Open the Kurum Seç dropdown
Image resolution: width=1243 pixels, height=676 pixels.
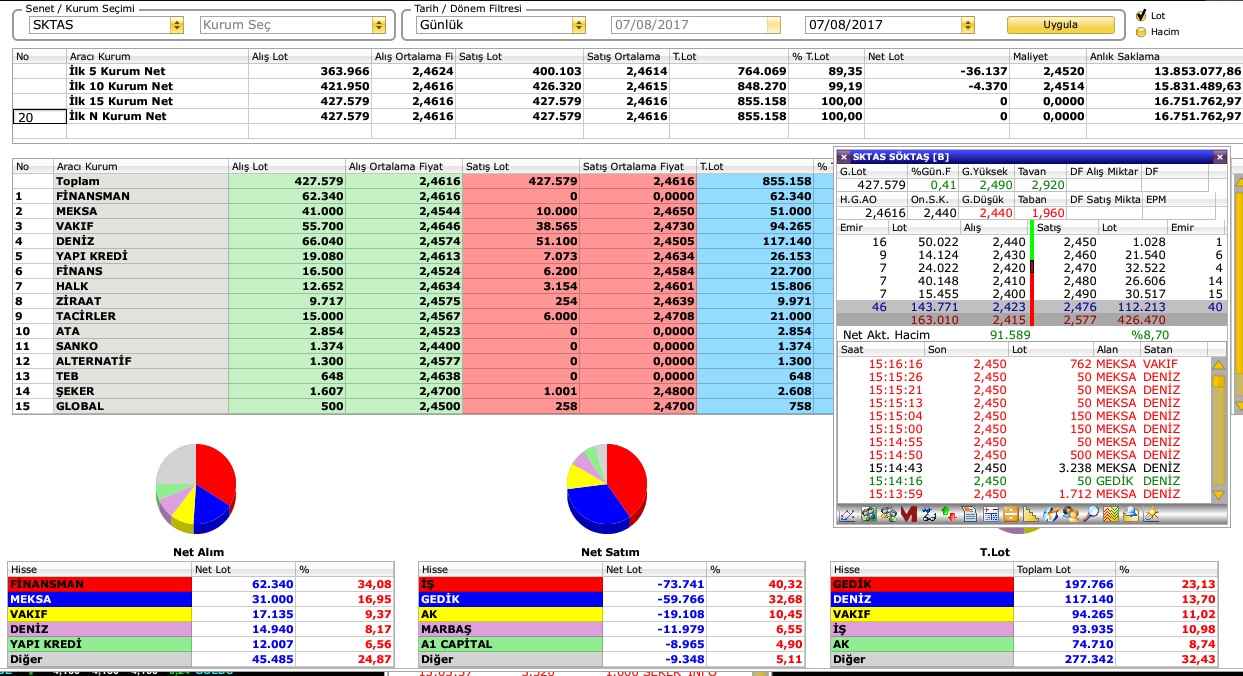[x=379, y=25]
